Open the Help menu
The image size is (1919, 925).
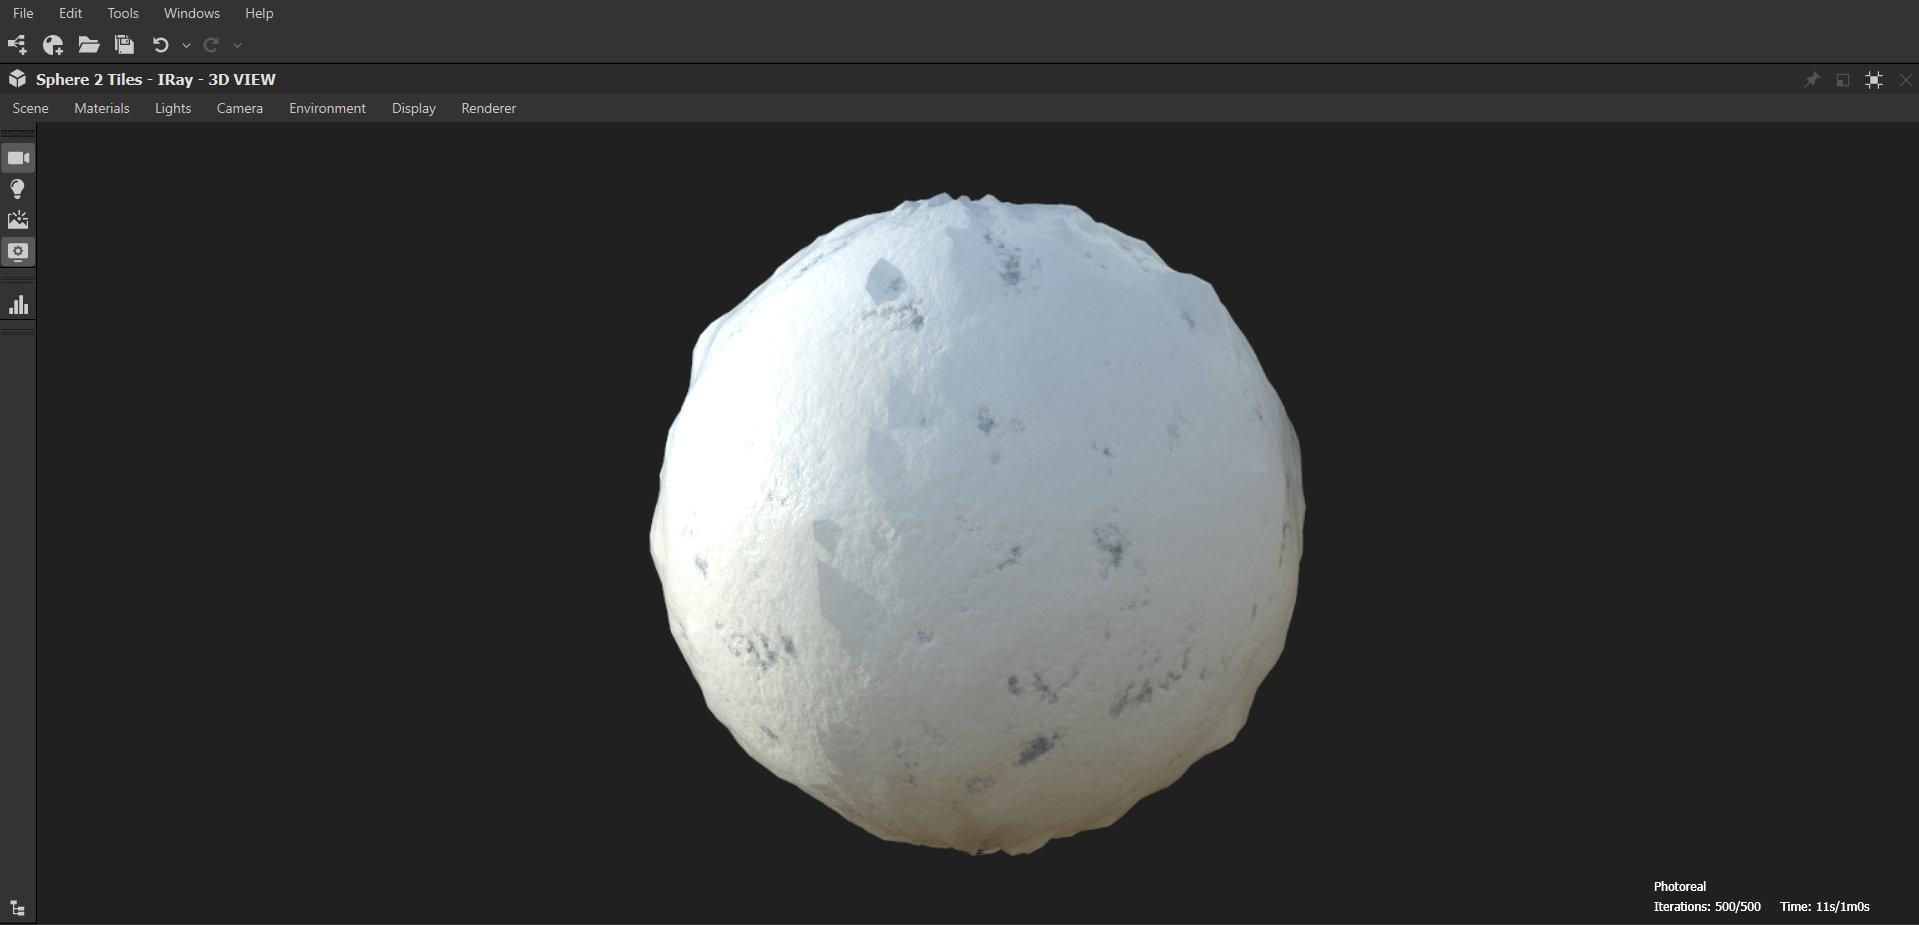click(259, 13)
